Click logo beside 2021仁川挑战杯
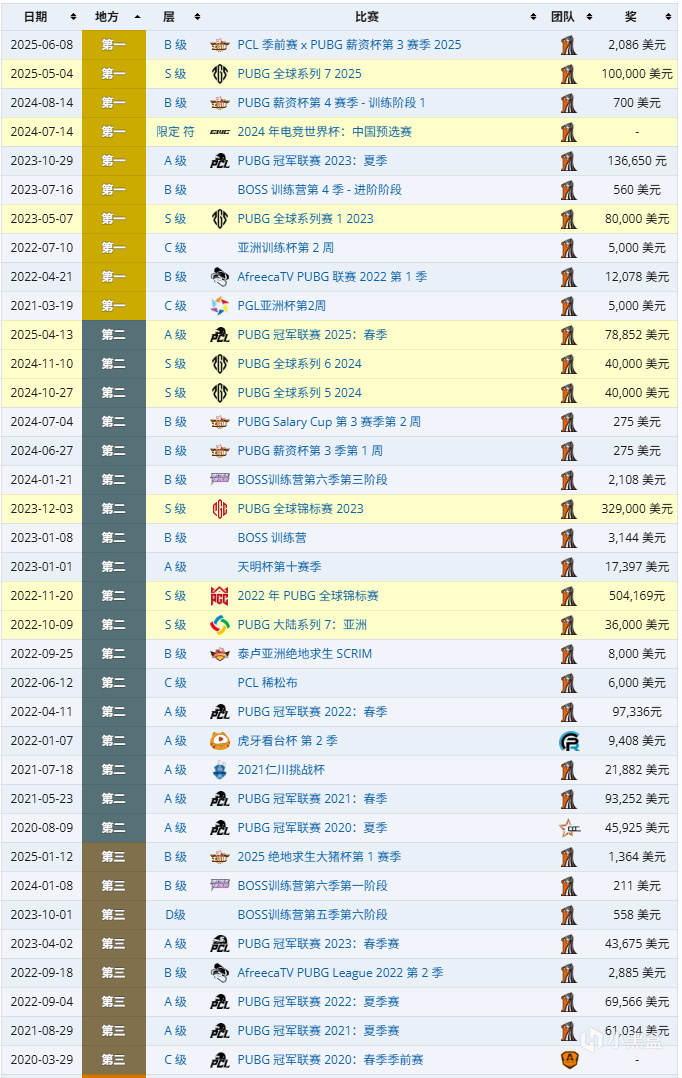Image resolution: width=682 pixels, height=1078 pixels. tap(219, 770)
